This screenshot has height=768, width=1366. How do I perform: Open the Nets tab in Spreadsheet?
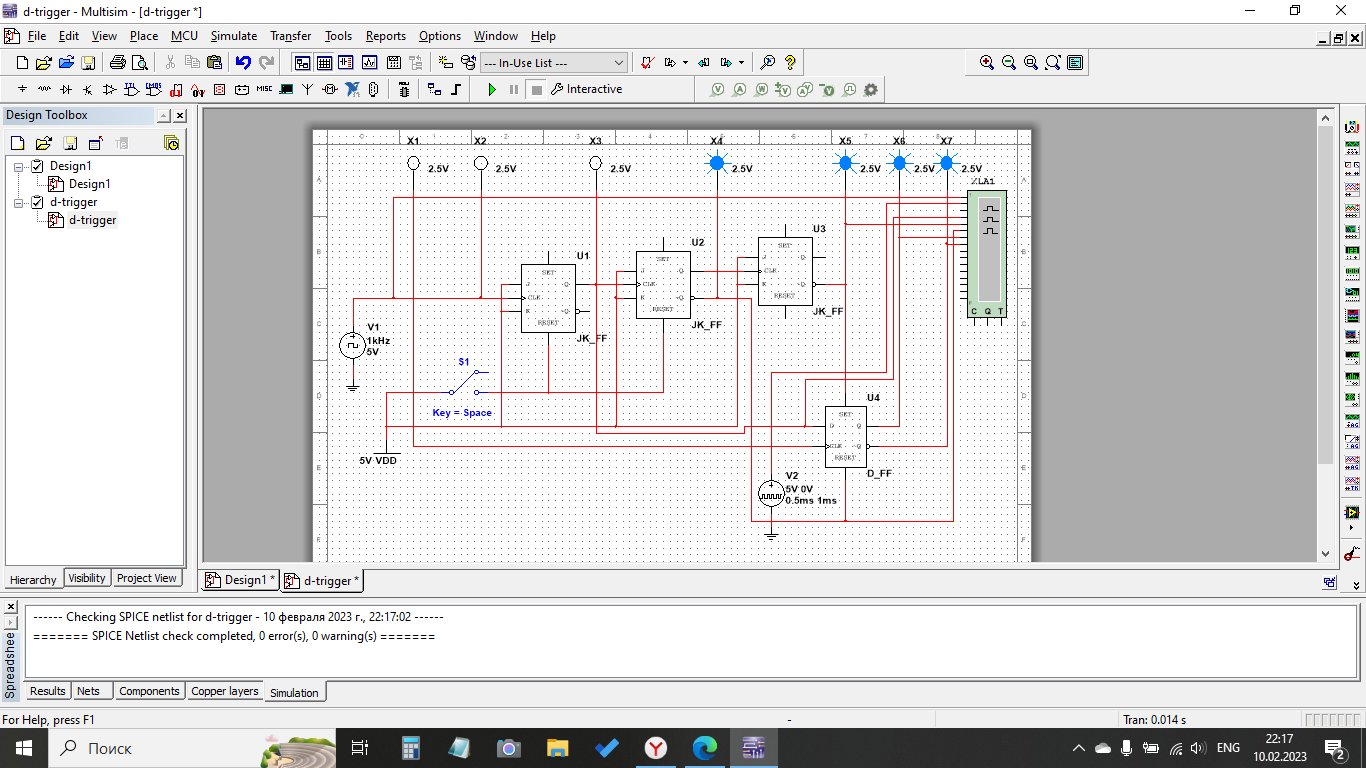click(x=89, y=691)
